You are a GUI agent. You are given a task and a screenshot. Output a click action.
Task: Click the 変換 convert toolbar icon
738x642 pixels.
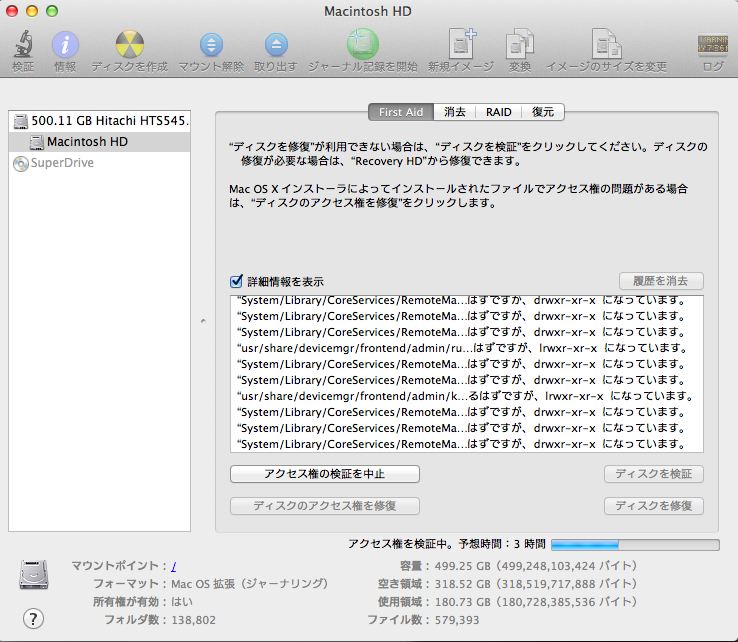pyautogui.click(x=520, y=44)
